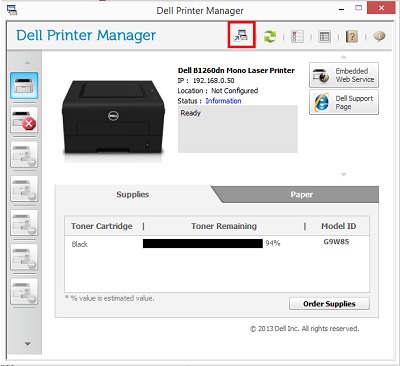
Task: Select the last printer icon in sidebar
Action: point(24,292)
